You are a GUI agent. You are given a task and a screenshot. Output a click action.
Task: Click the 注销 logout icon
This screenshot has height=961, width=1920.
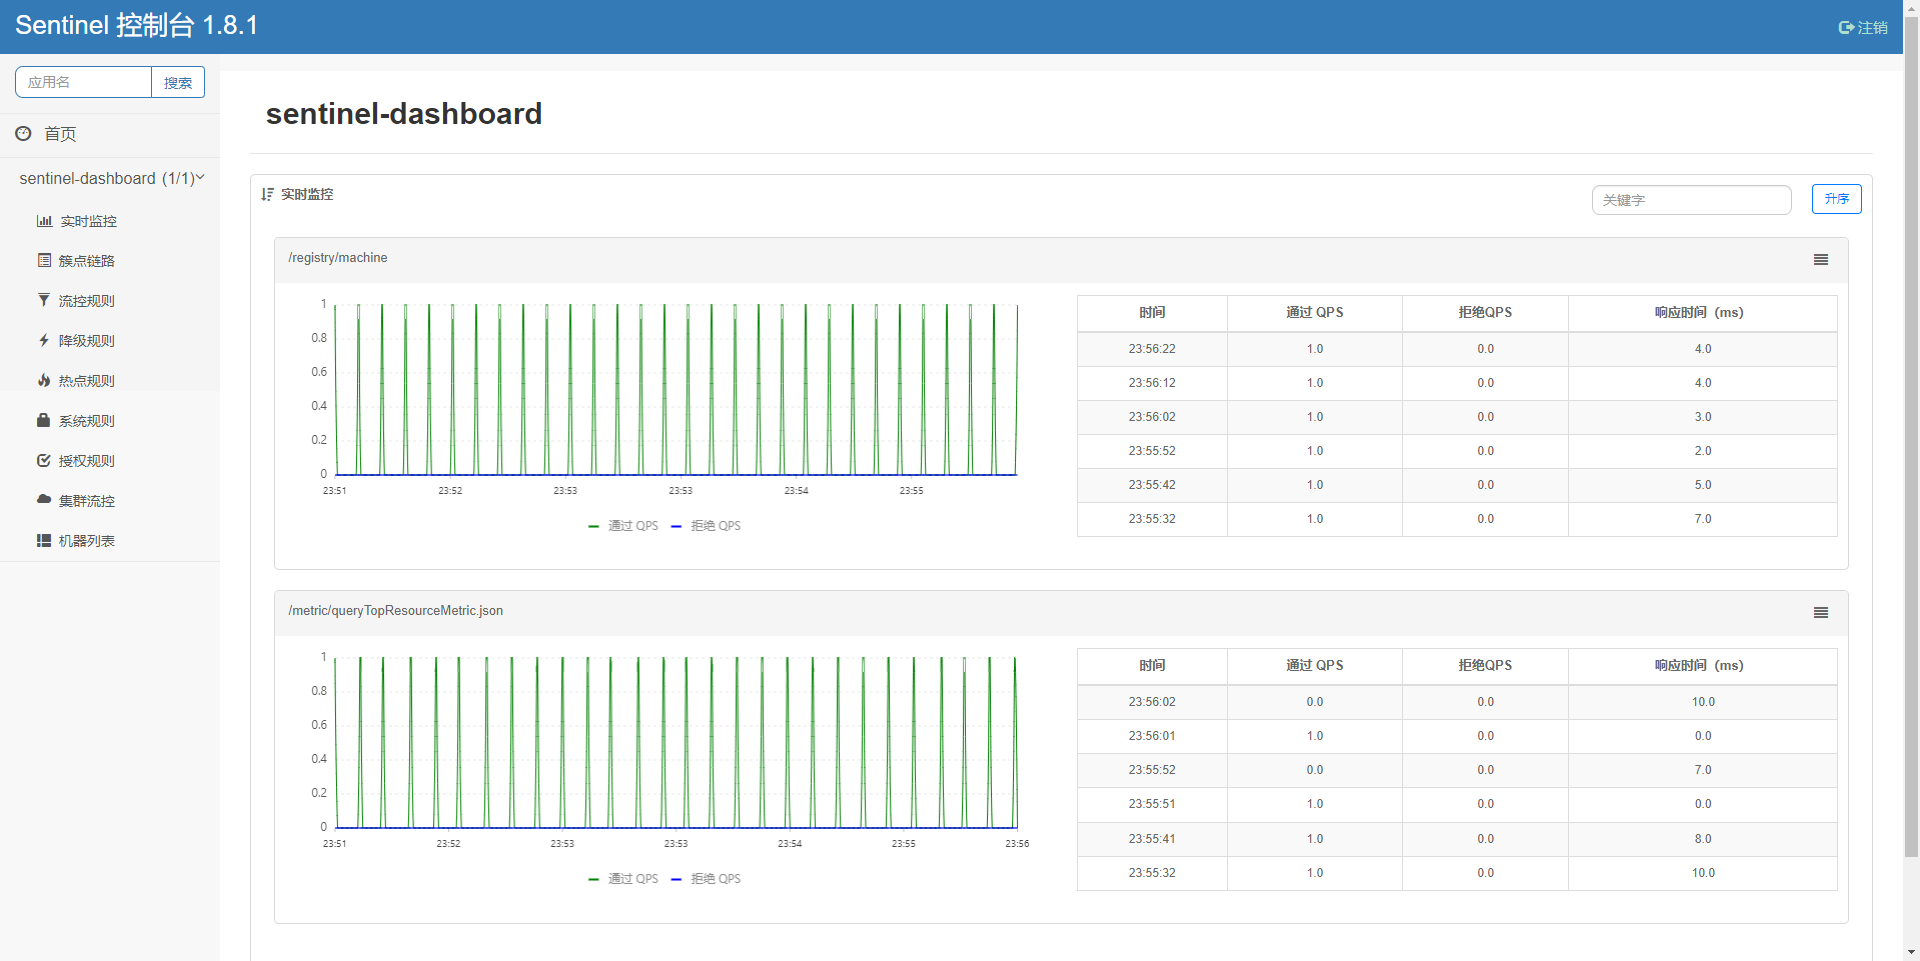point(1846,28)
